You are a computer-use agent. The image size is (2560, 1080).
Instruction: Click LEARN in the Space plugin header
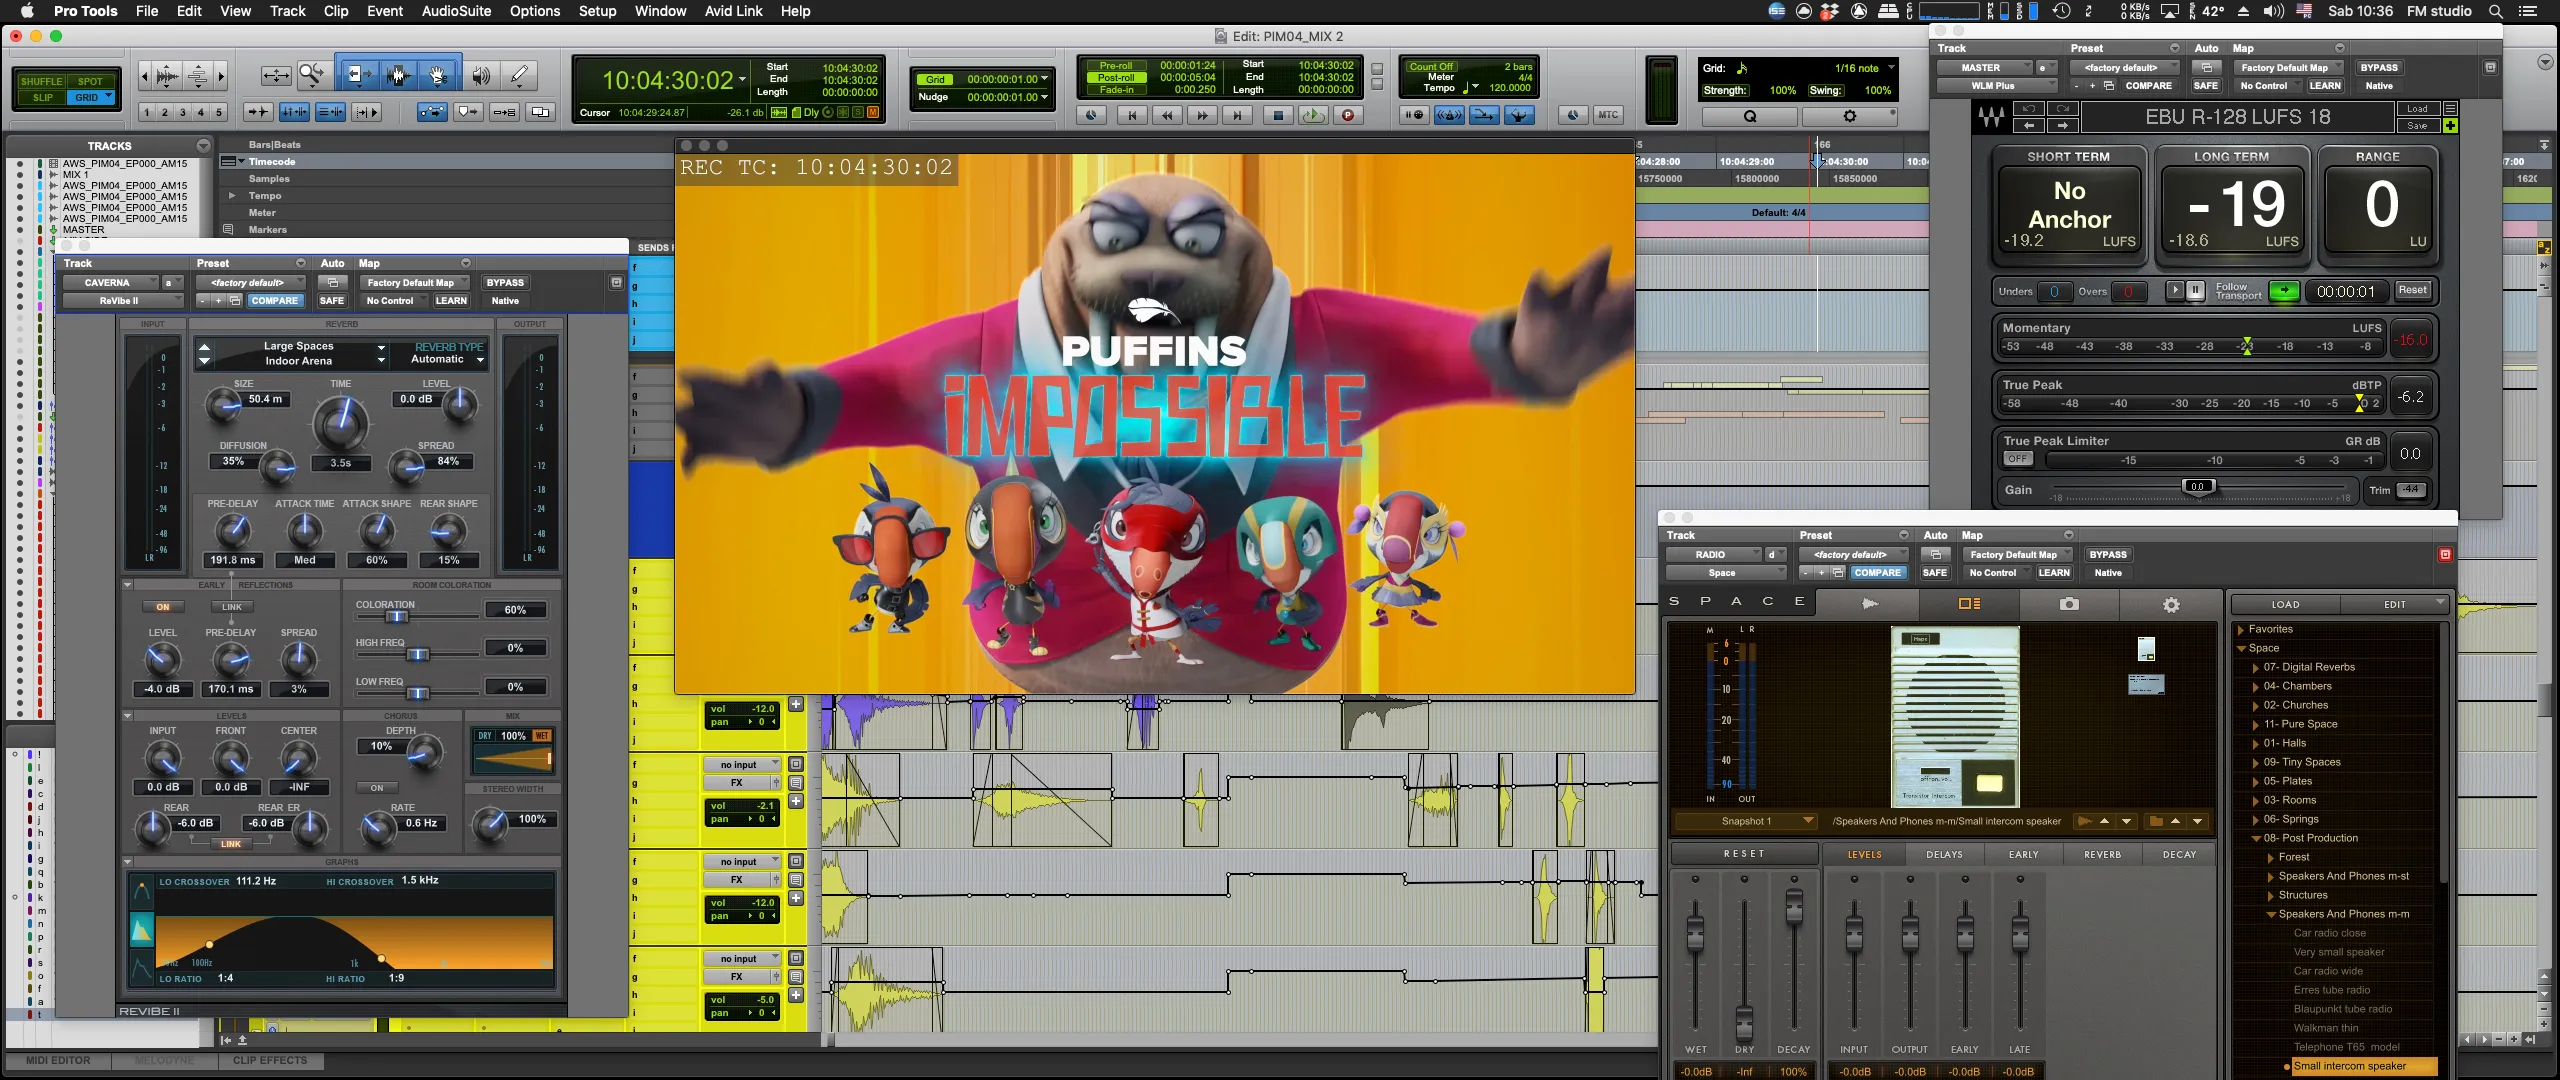pyautogui.click(x=2054, y=573)
